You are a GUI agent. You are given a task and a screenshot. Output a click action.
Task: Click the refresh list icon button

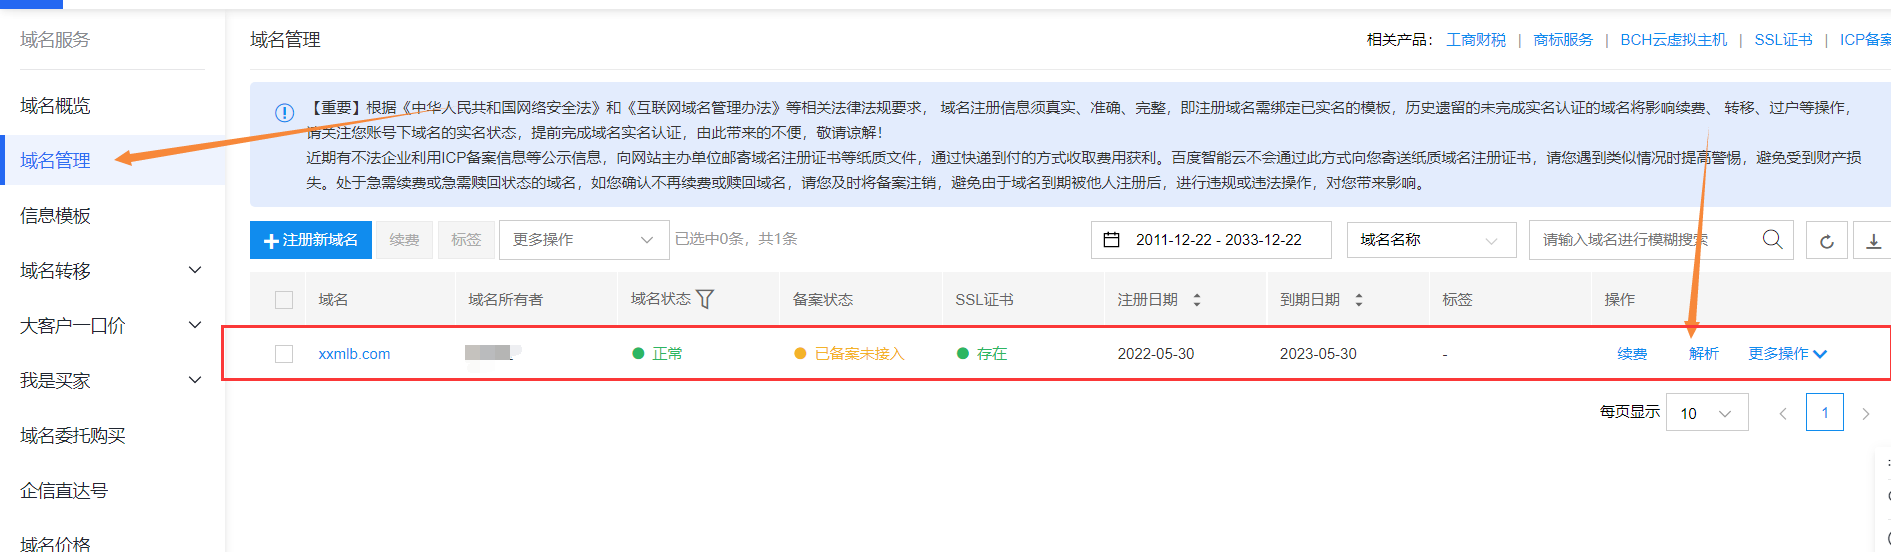coord(1826,241)
